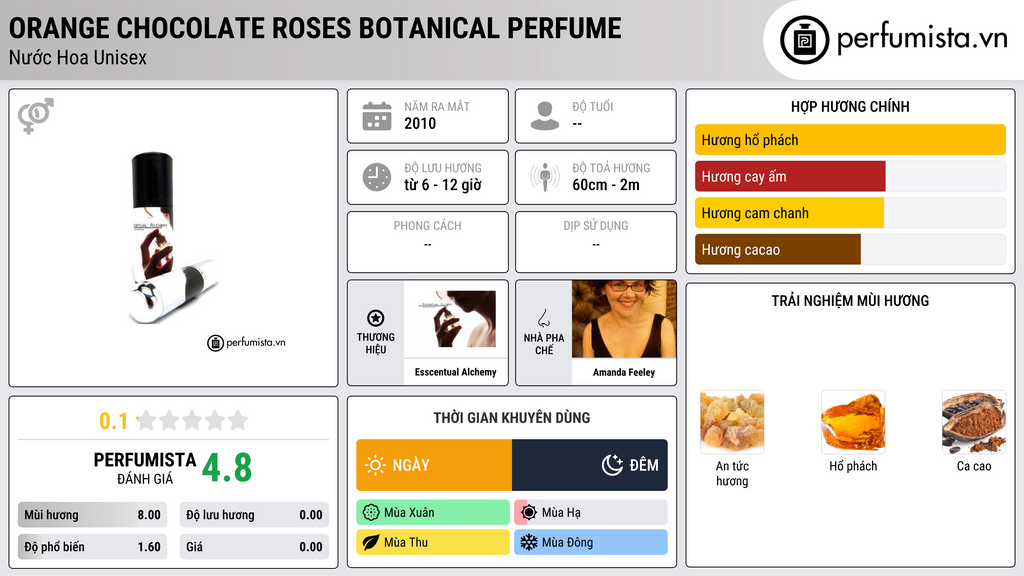Select the Hương cam chanh accord bar

point(850,213)
